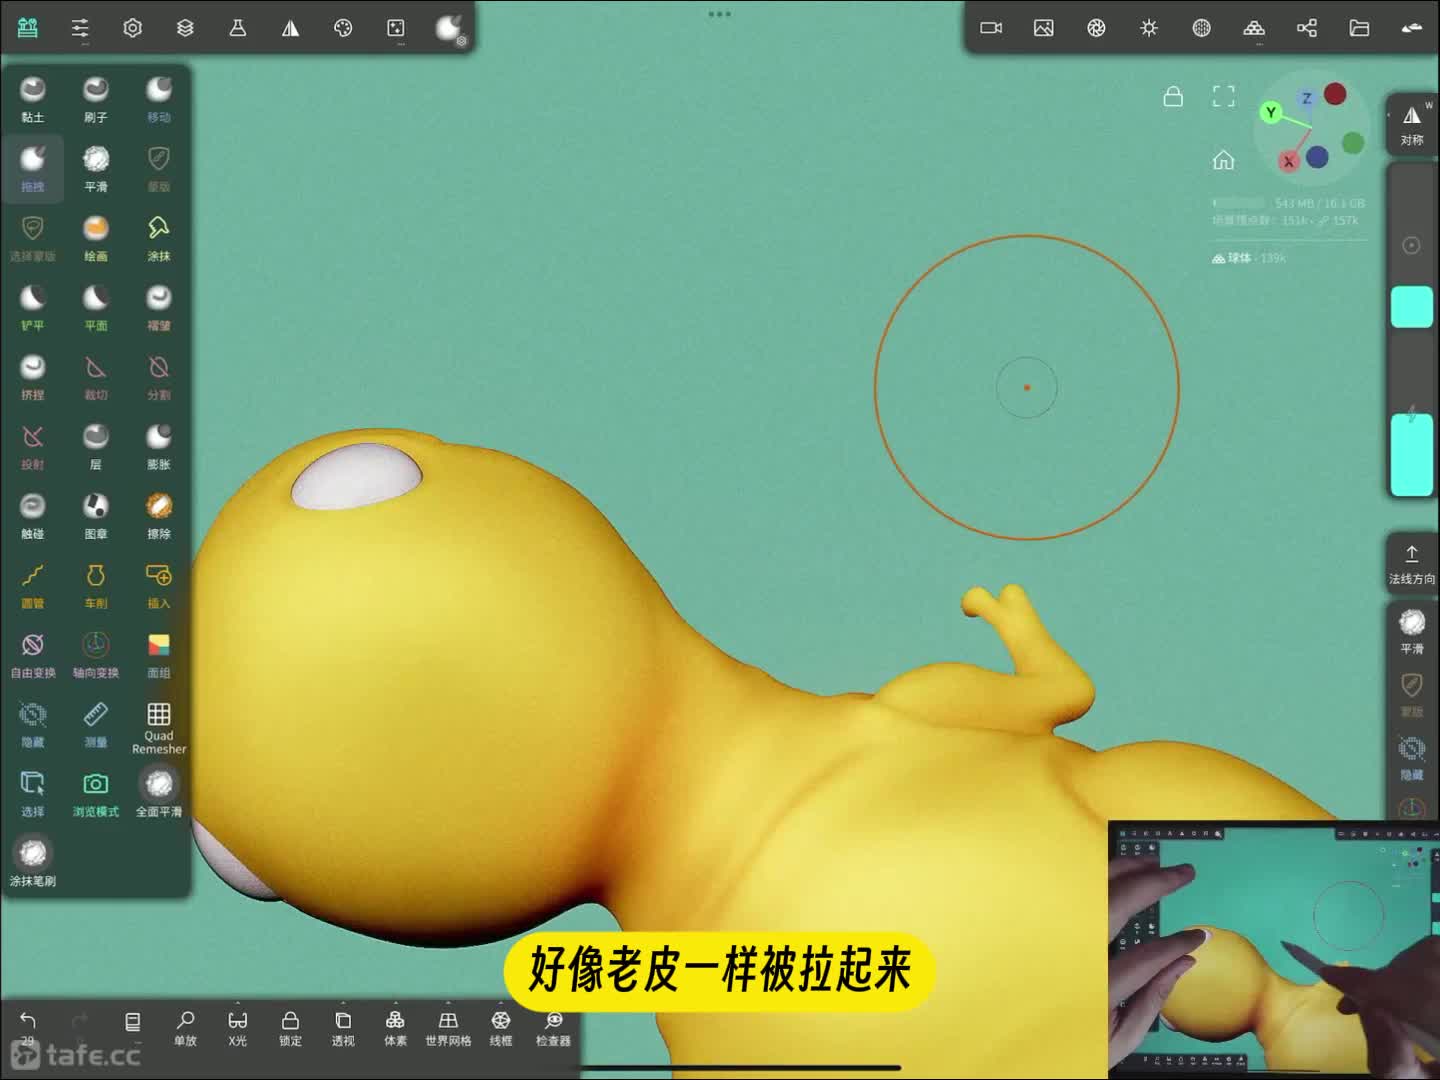Reset view with the home icon
This screenshot has width=1440, height=1080.
pyautogui.click(x=1223, y=160)
